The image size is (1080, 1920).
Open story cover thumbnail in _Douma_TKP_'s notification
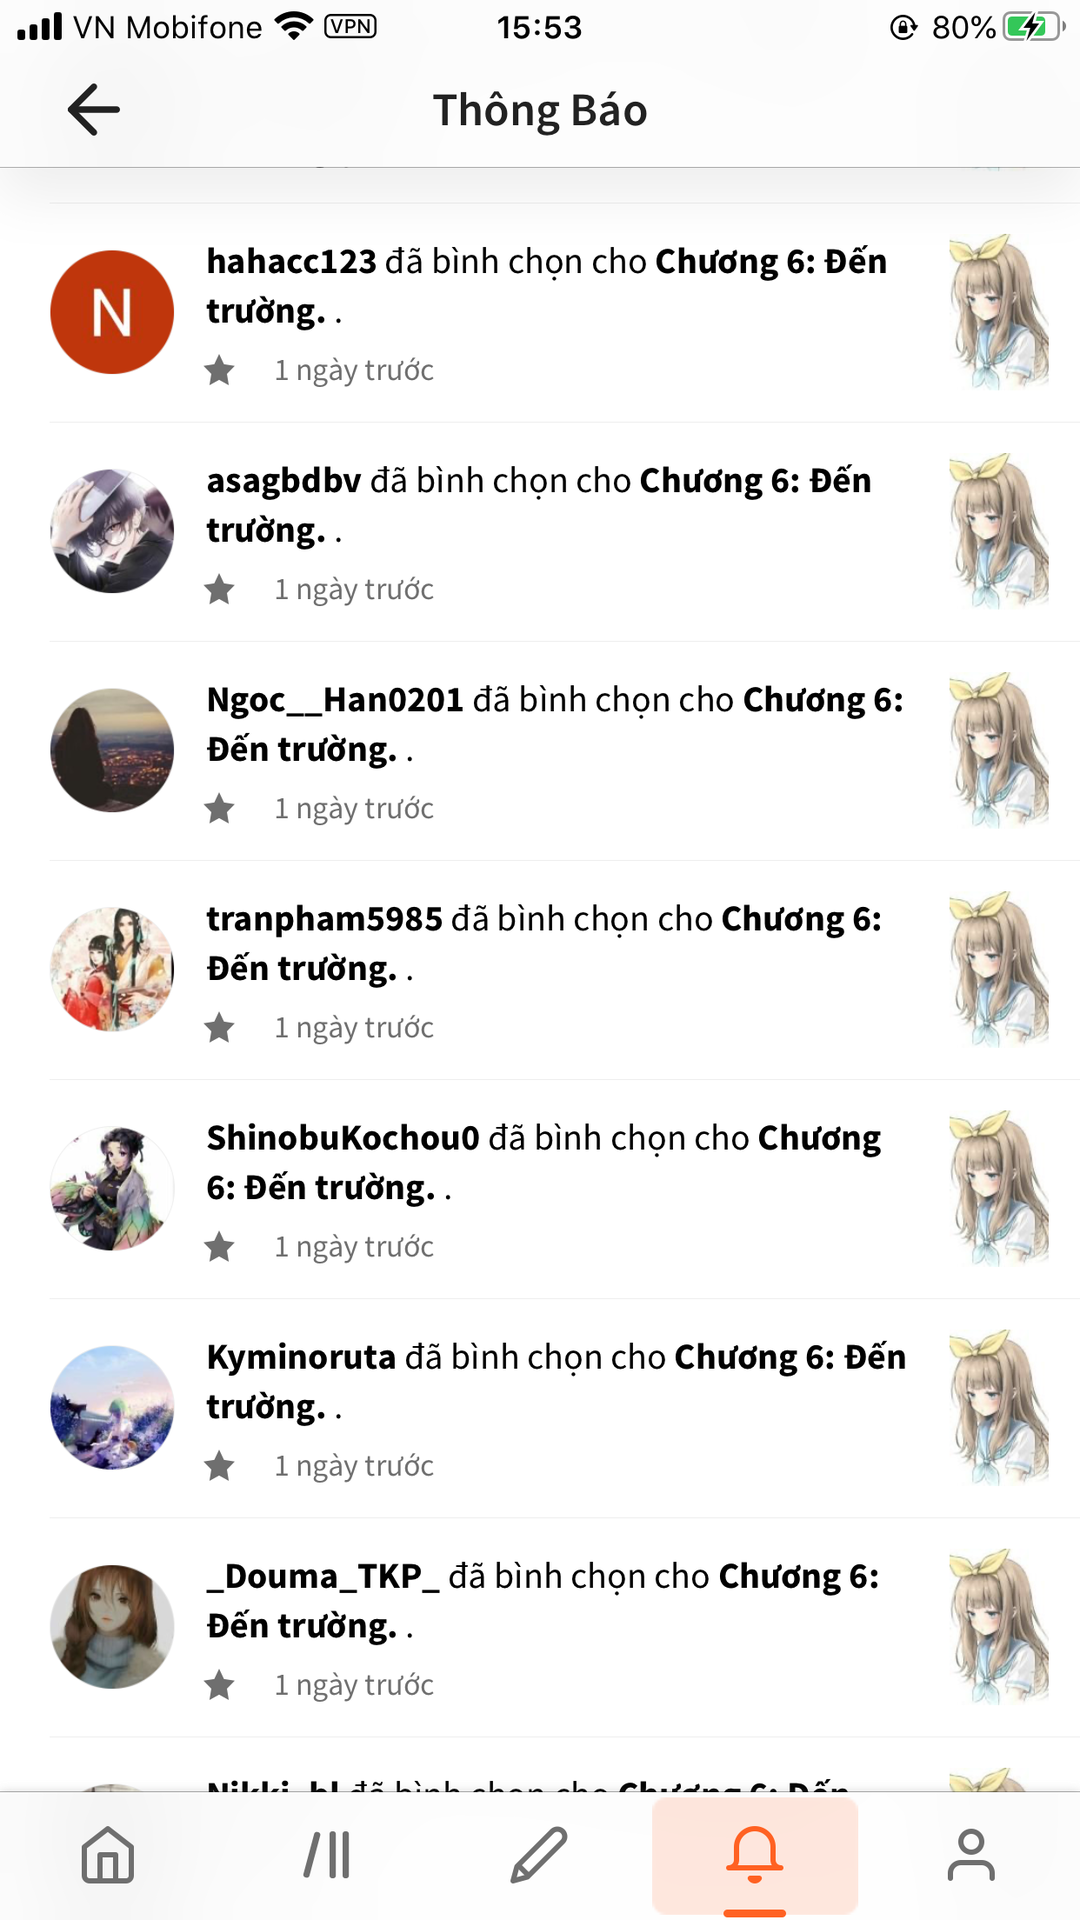coord(998,1626)
